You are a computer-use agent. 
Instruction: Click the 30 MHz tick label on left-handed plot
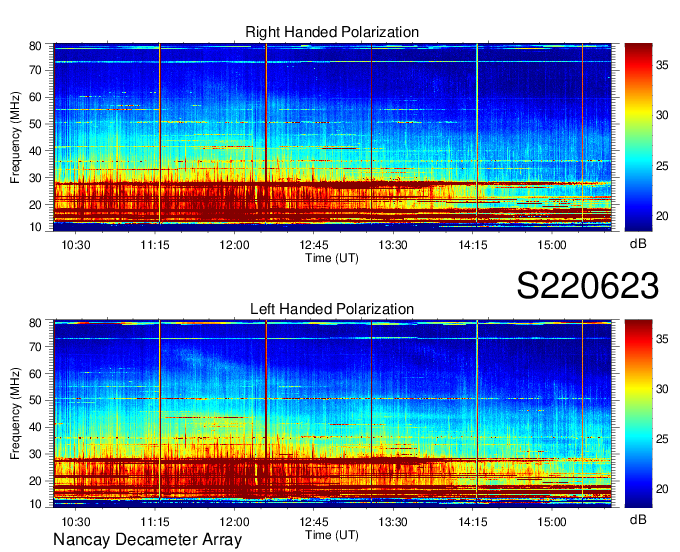(35, 454)
